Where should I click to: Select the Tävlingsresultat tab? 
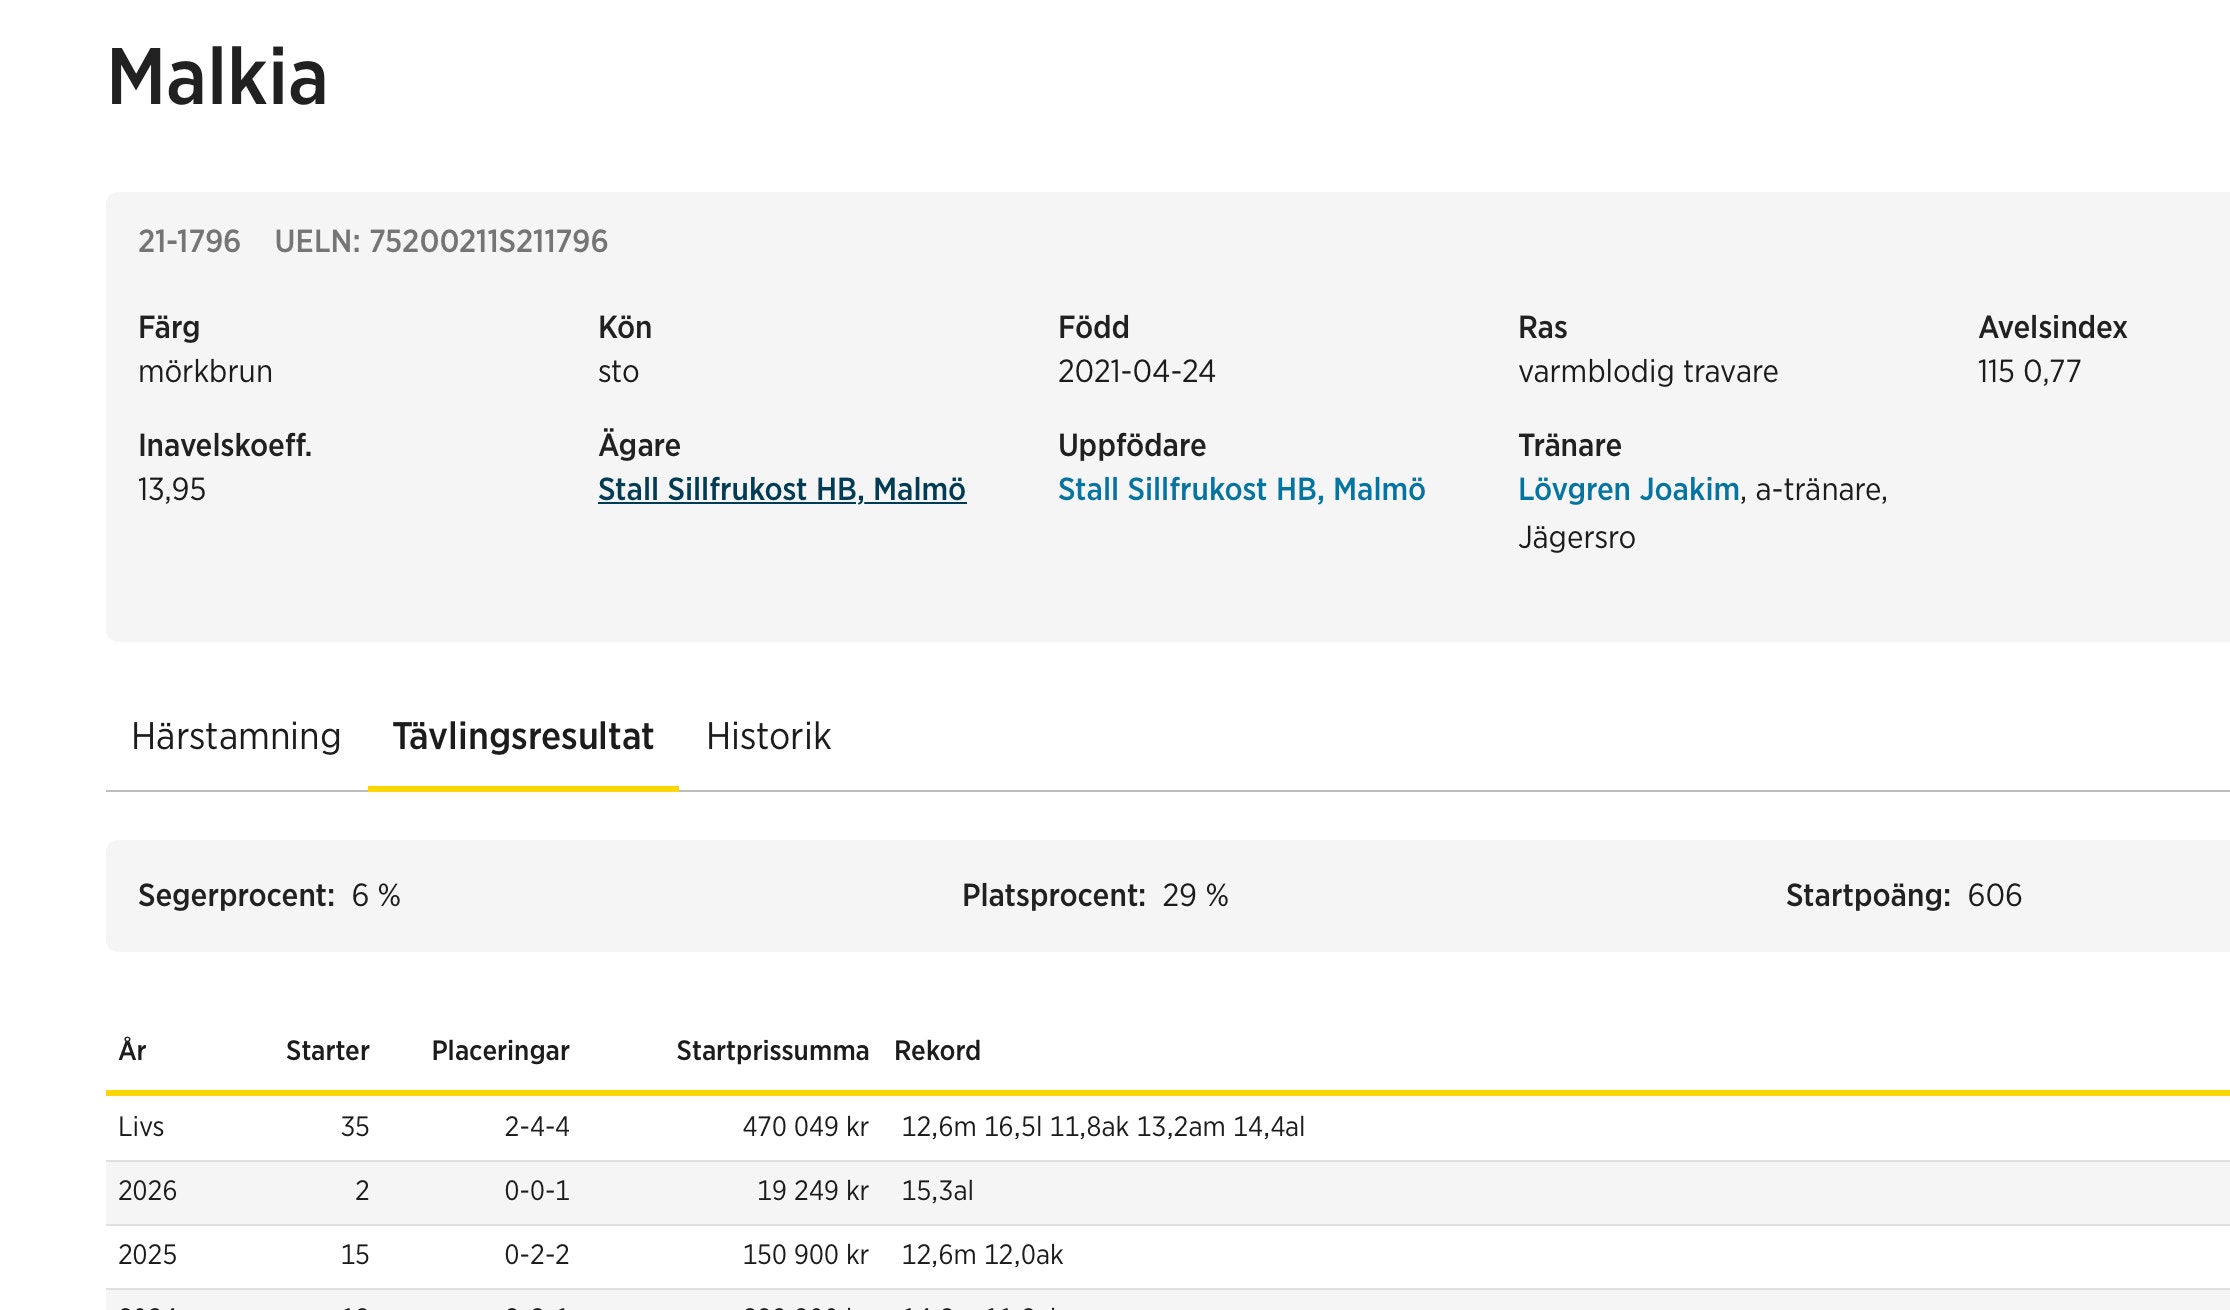(523, 737)
